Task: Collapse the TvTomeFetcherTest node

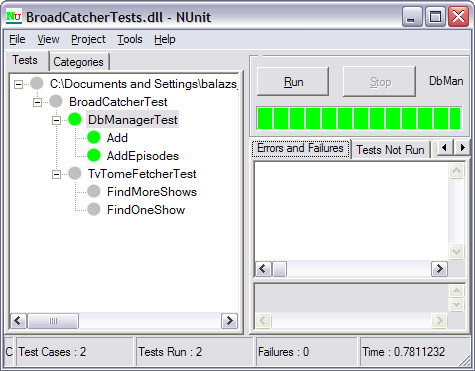Action: pyautogui.click(x=56, y=174)
